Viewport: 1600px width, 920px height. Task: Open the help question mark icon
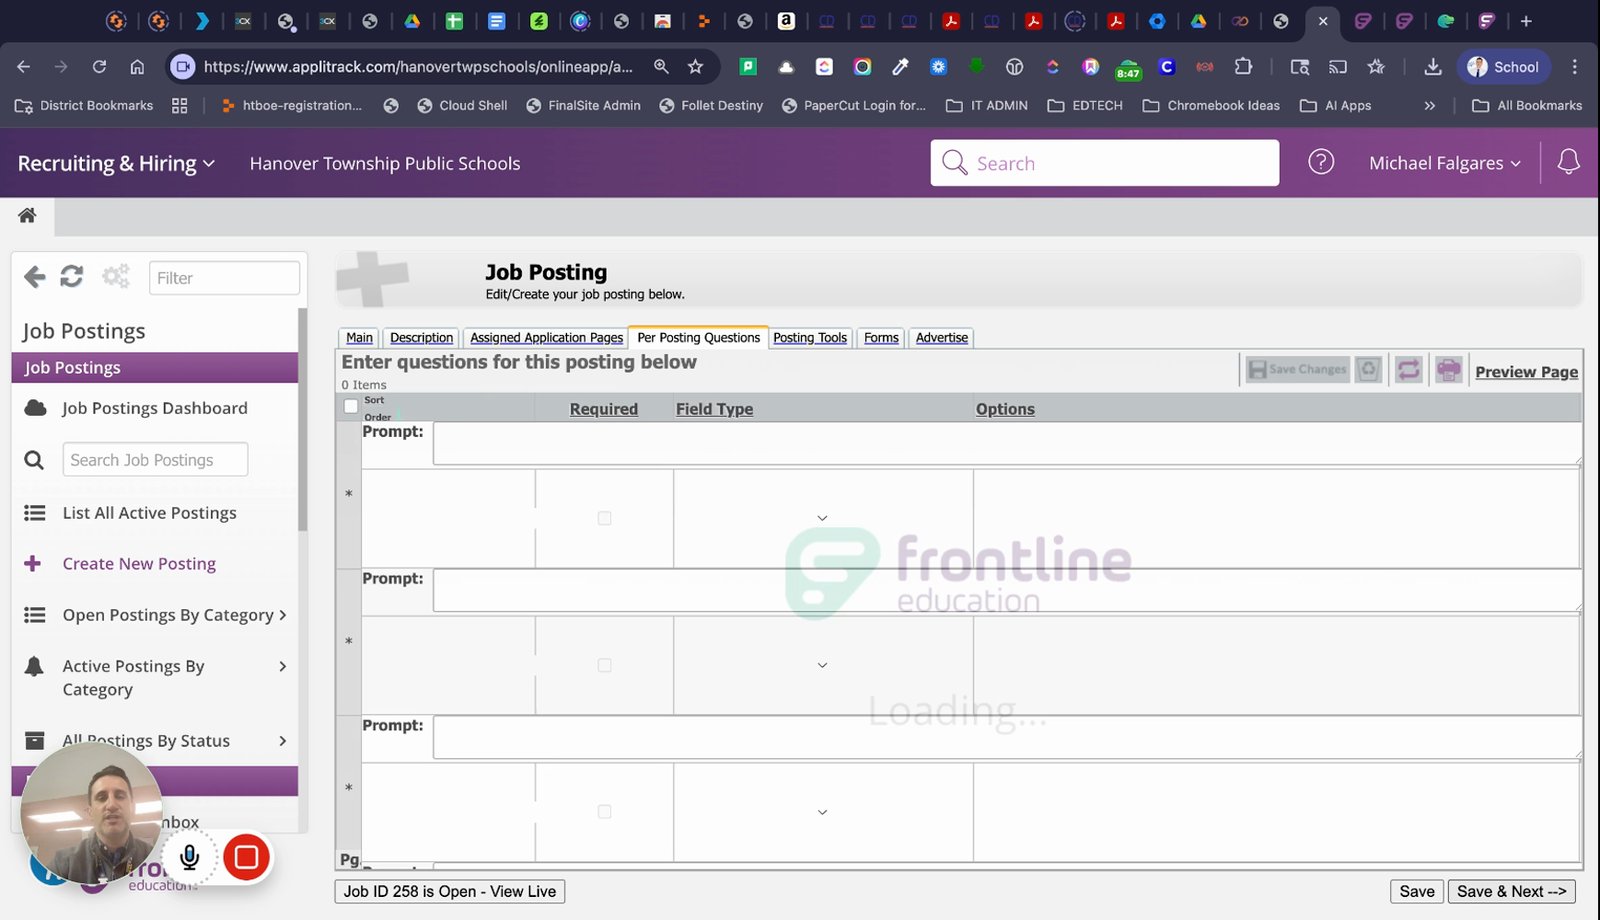1321,162
